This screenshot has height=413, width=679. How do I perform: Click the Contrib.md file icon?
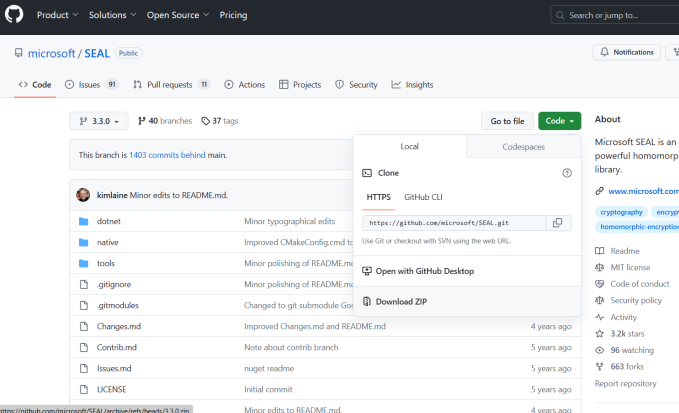pos(84,348)
